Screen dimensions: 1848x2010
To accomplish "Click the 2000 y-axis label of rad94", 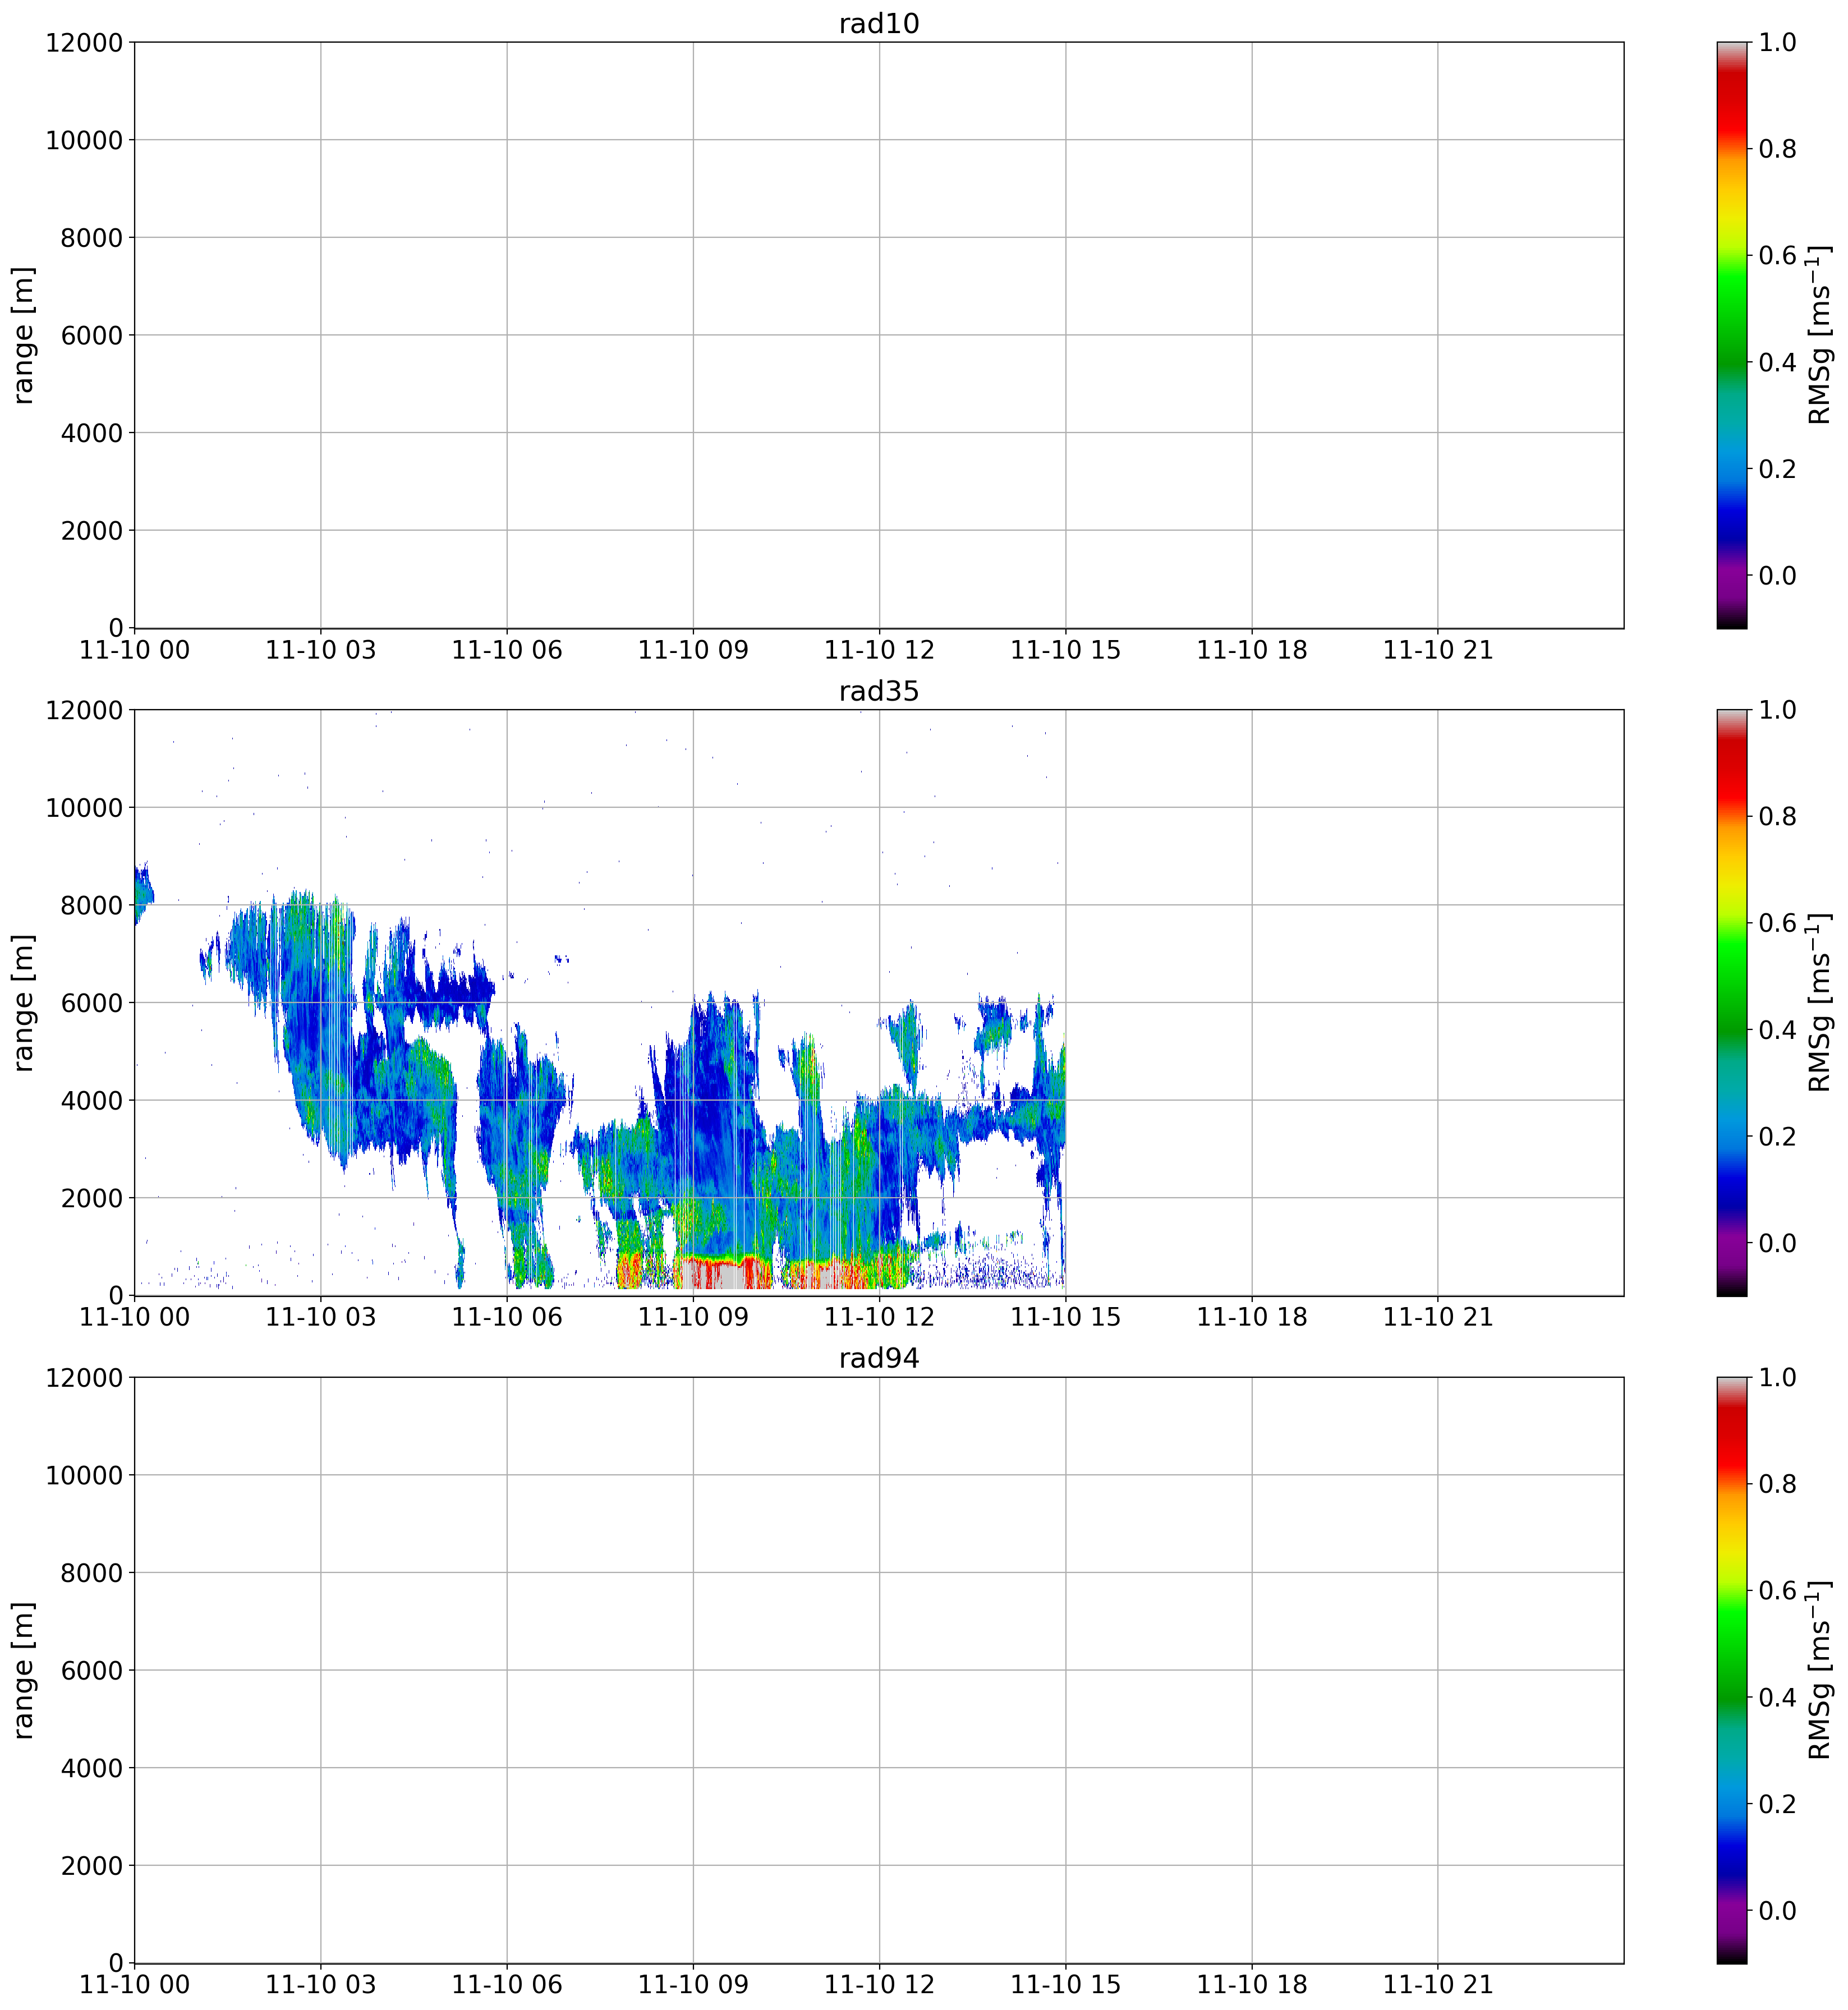I will click(91, 1865).
